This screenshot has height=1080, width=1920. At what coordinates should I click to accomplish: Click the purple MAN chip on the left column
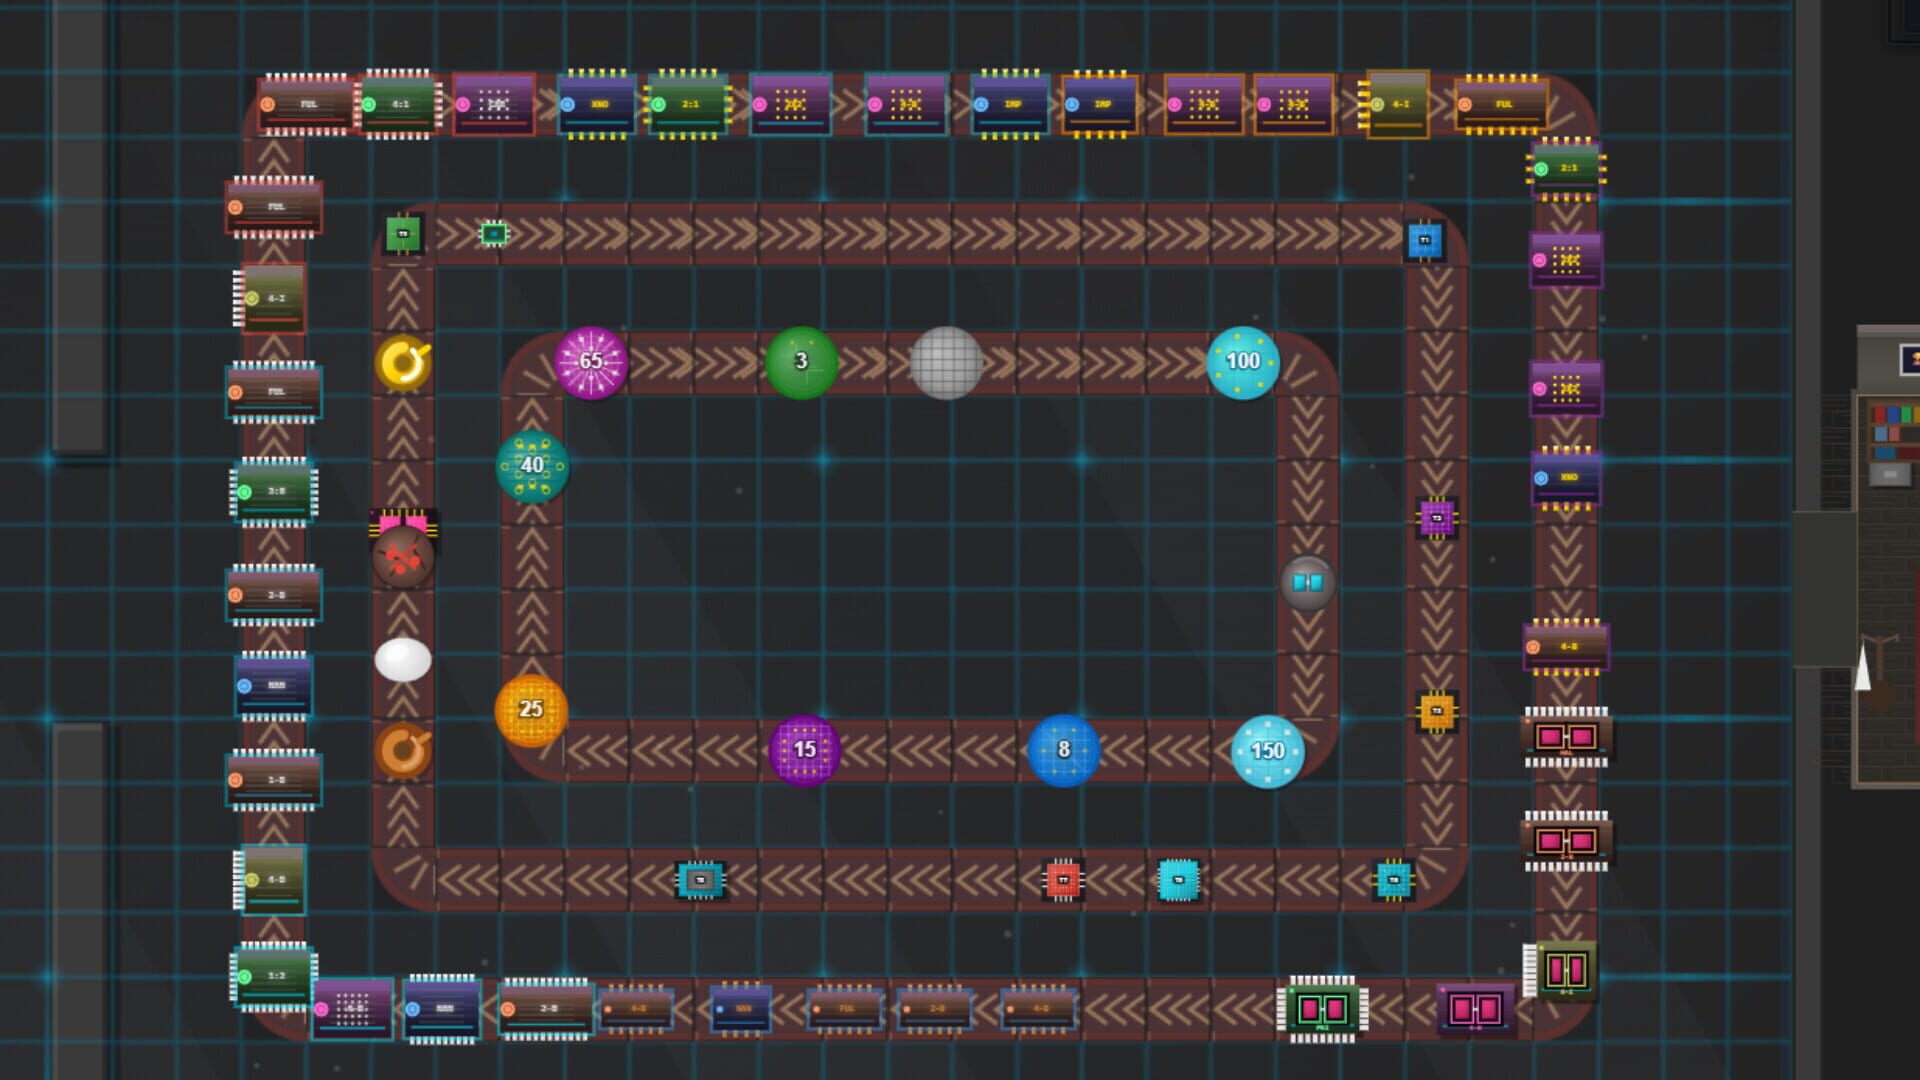coord(277,686)
